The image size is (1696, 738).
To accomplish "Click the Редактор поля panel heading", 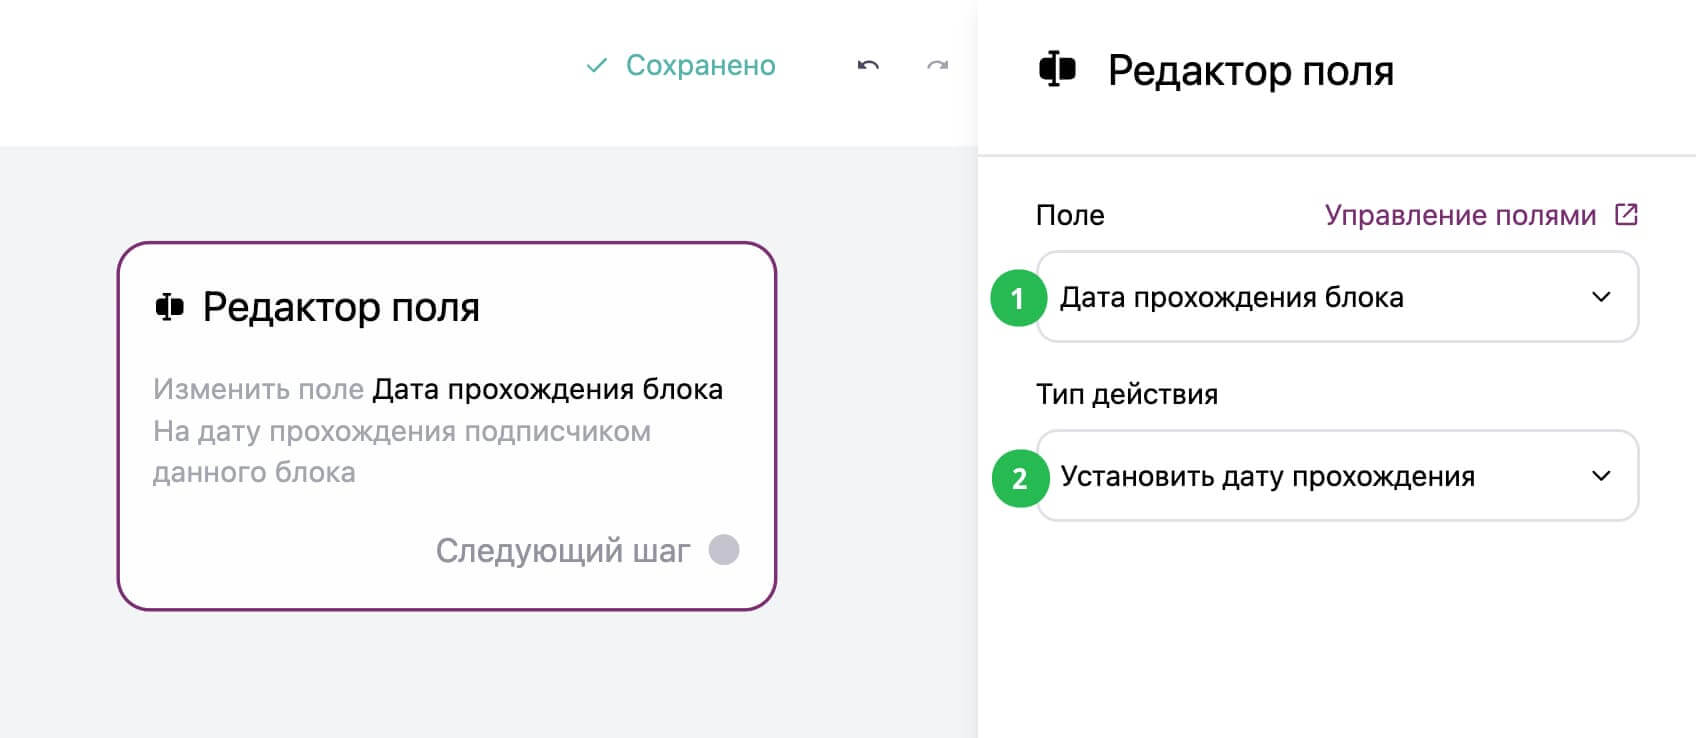I will [x=1251, y=71].
